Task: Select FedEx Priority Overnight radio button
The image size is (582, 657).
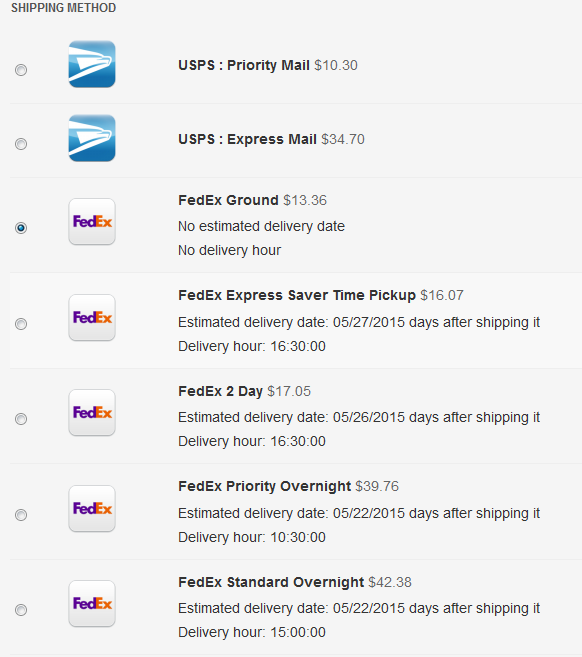Action: coord(21,515)
